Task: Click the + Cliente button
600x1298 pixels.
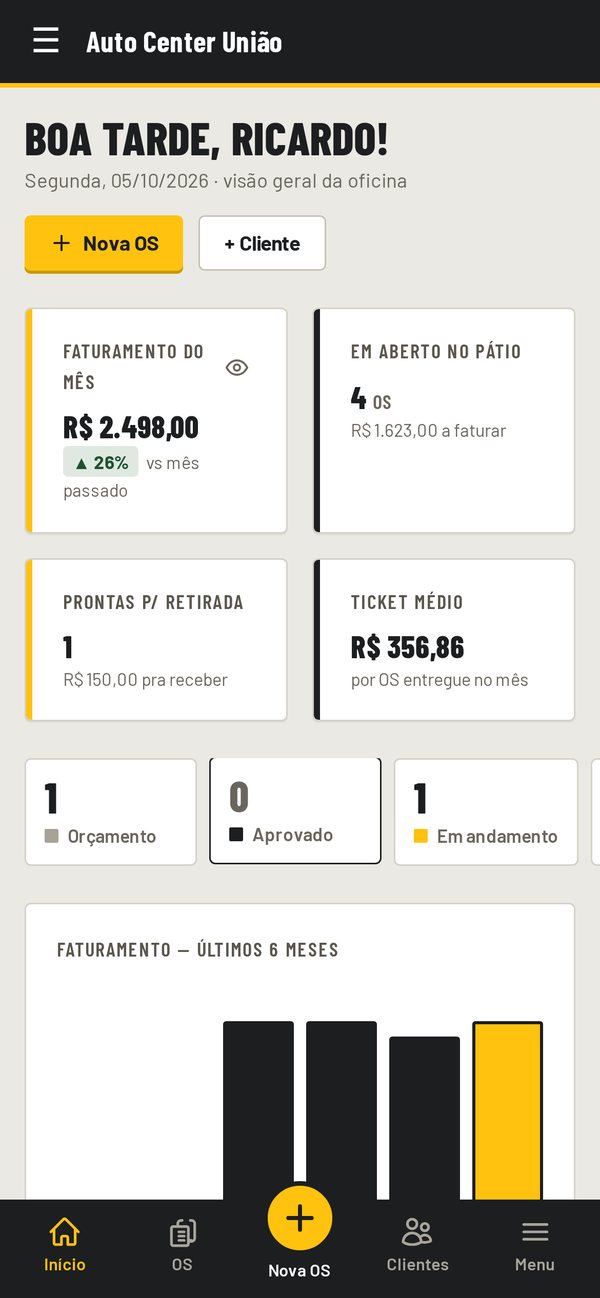Action: click(262, 243)
